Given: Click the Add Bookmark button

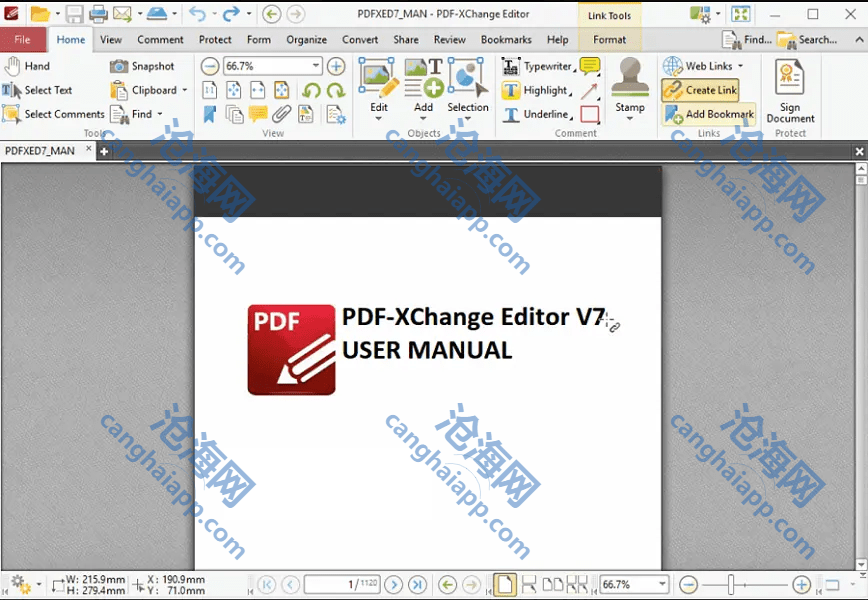Looking at the screenshot, I should point(709,114).
